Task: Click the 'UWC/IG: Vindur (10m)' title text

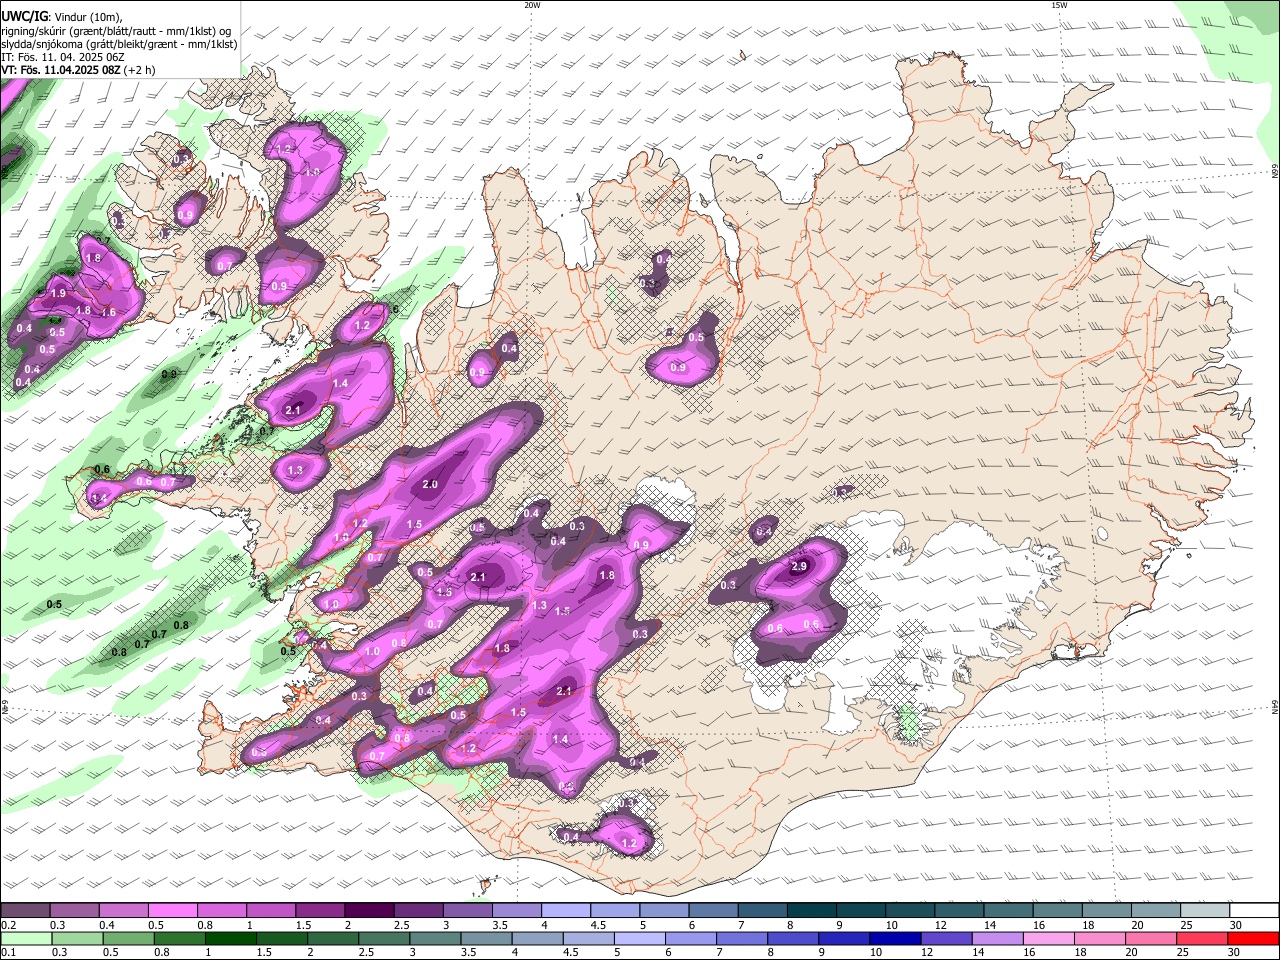Action: (x=62, y=16)
